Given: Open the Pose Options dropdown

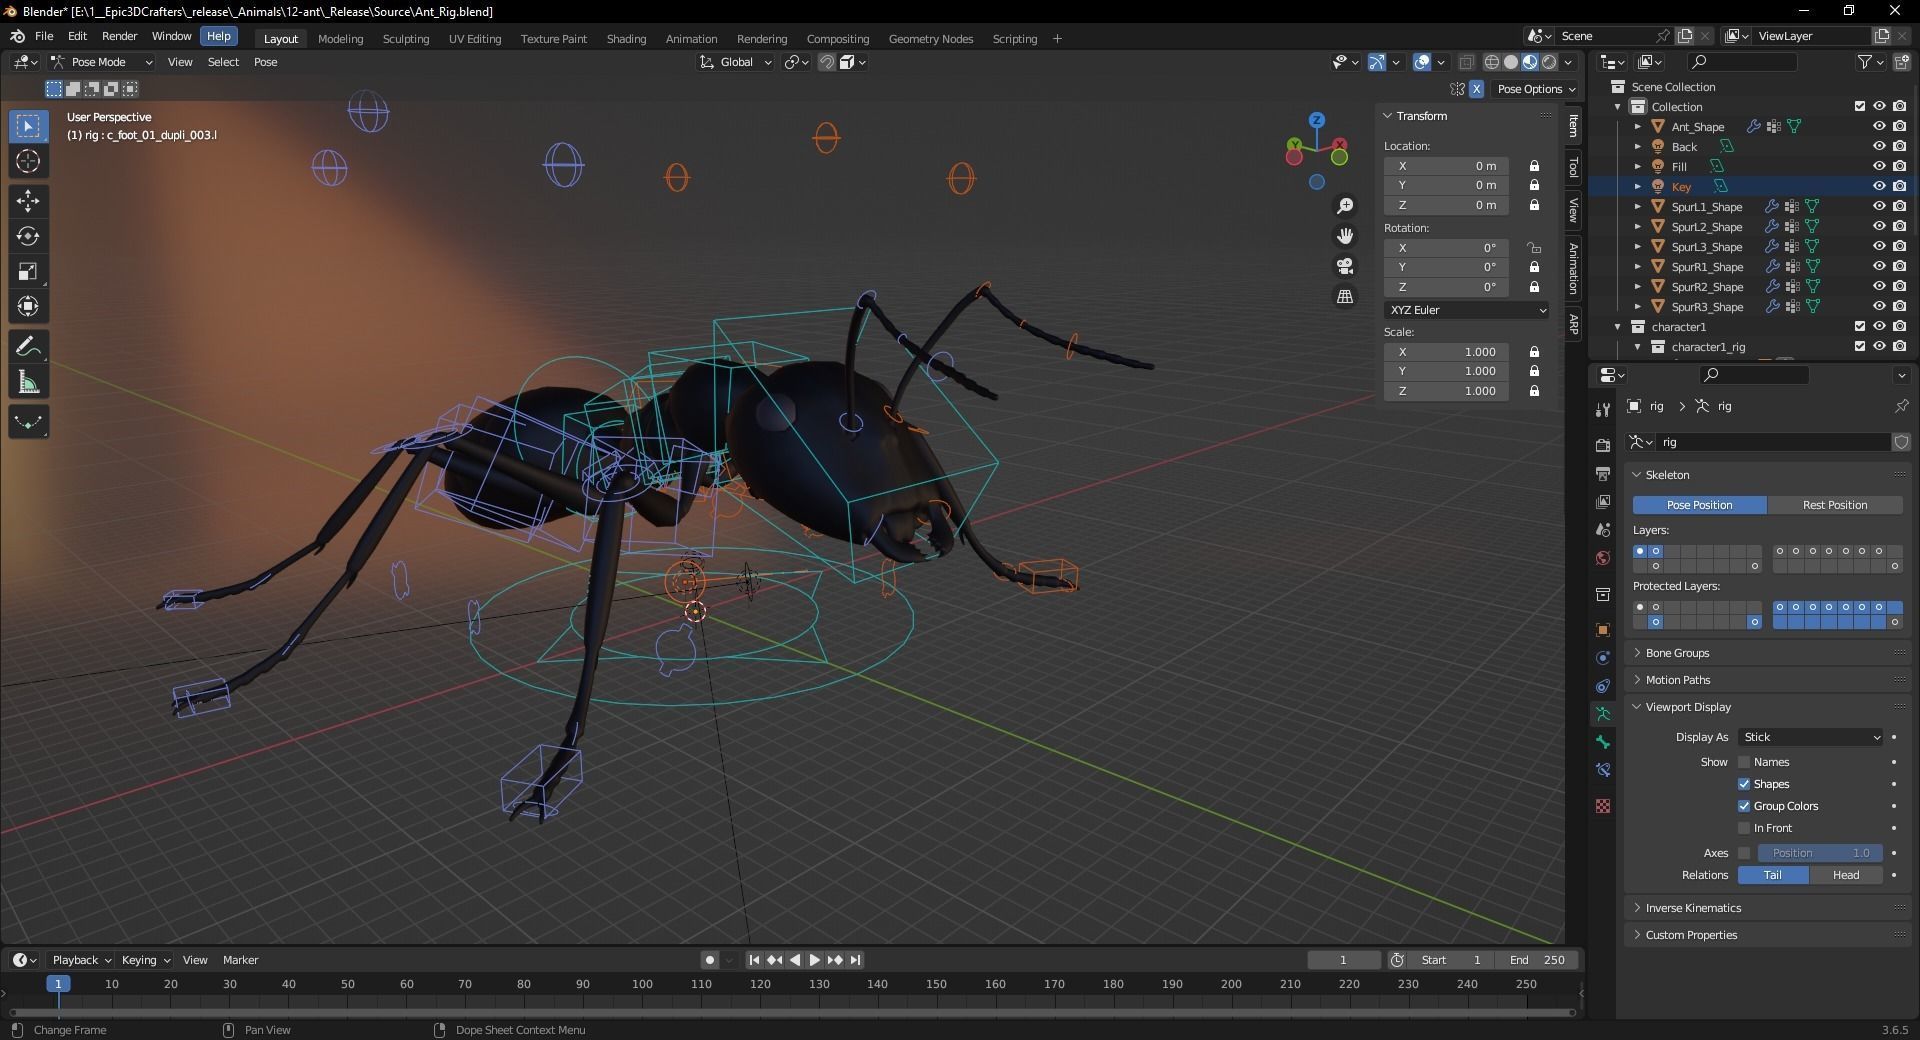Looking at the screenshot, I should [x=1536, y=89].
